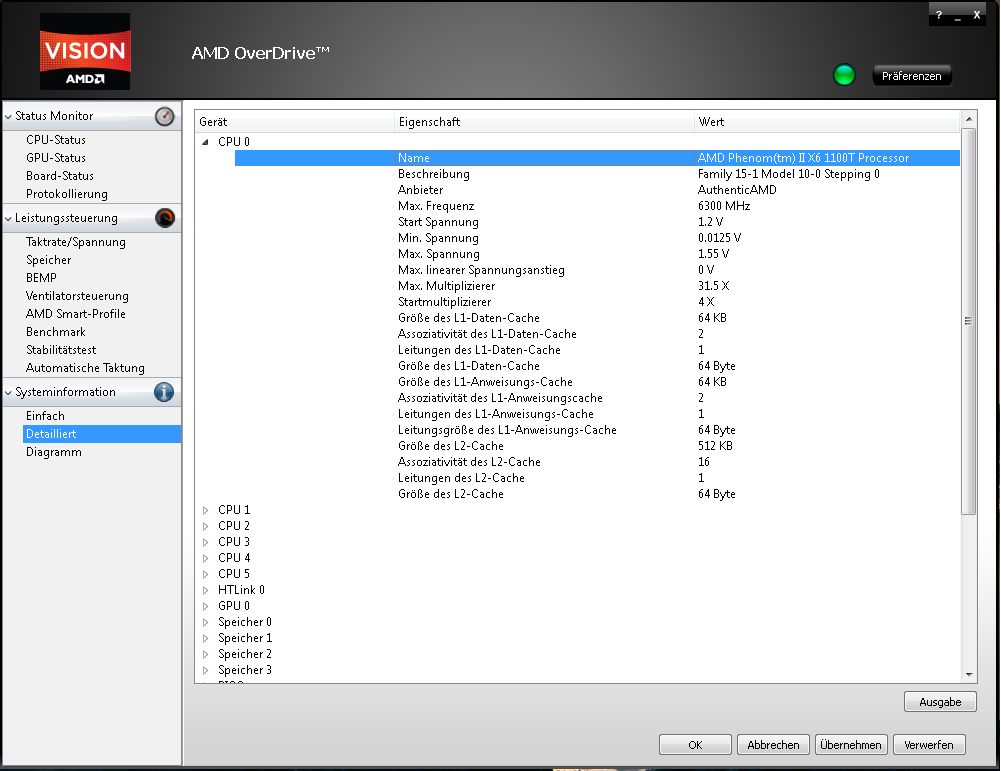Click scrollbar up arrow in details list
1001x771 pixels.
969,119
